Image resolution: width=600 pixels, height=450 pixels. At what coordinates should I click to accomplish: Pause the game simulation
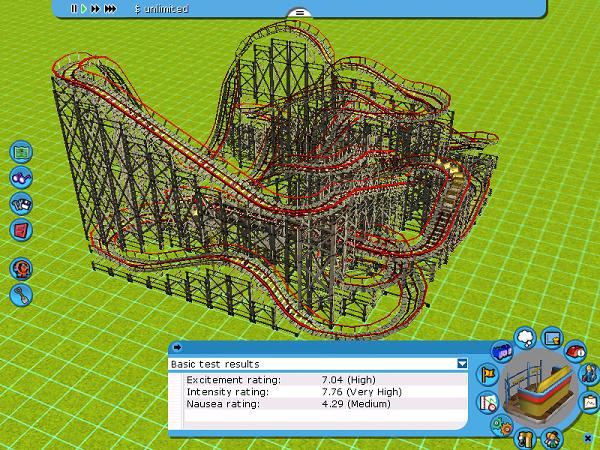[74, 8]
